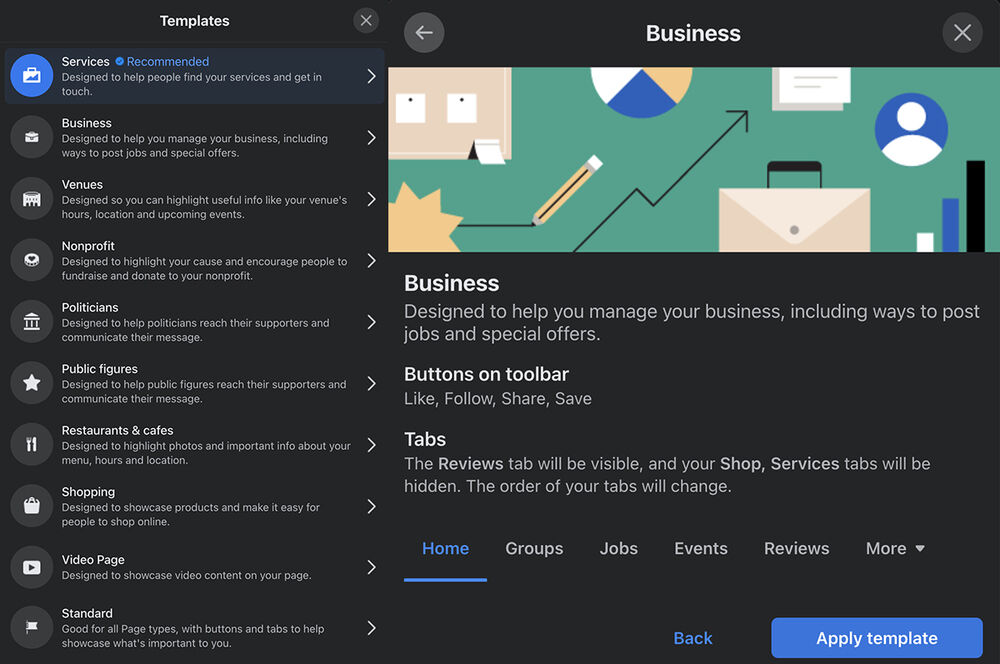Select the Standard template title
The image size is (1000, 664).
coord(87,613)
